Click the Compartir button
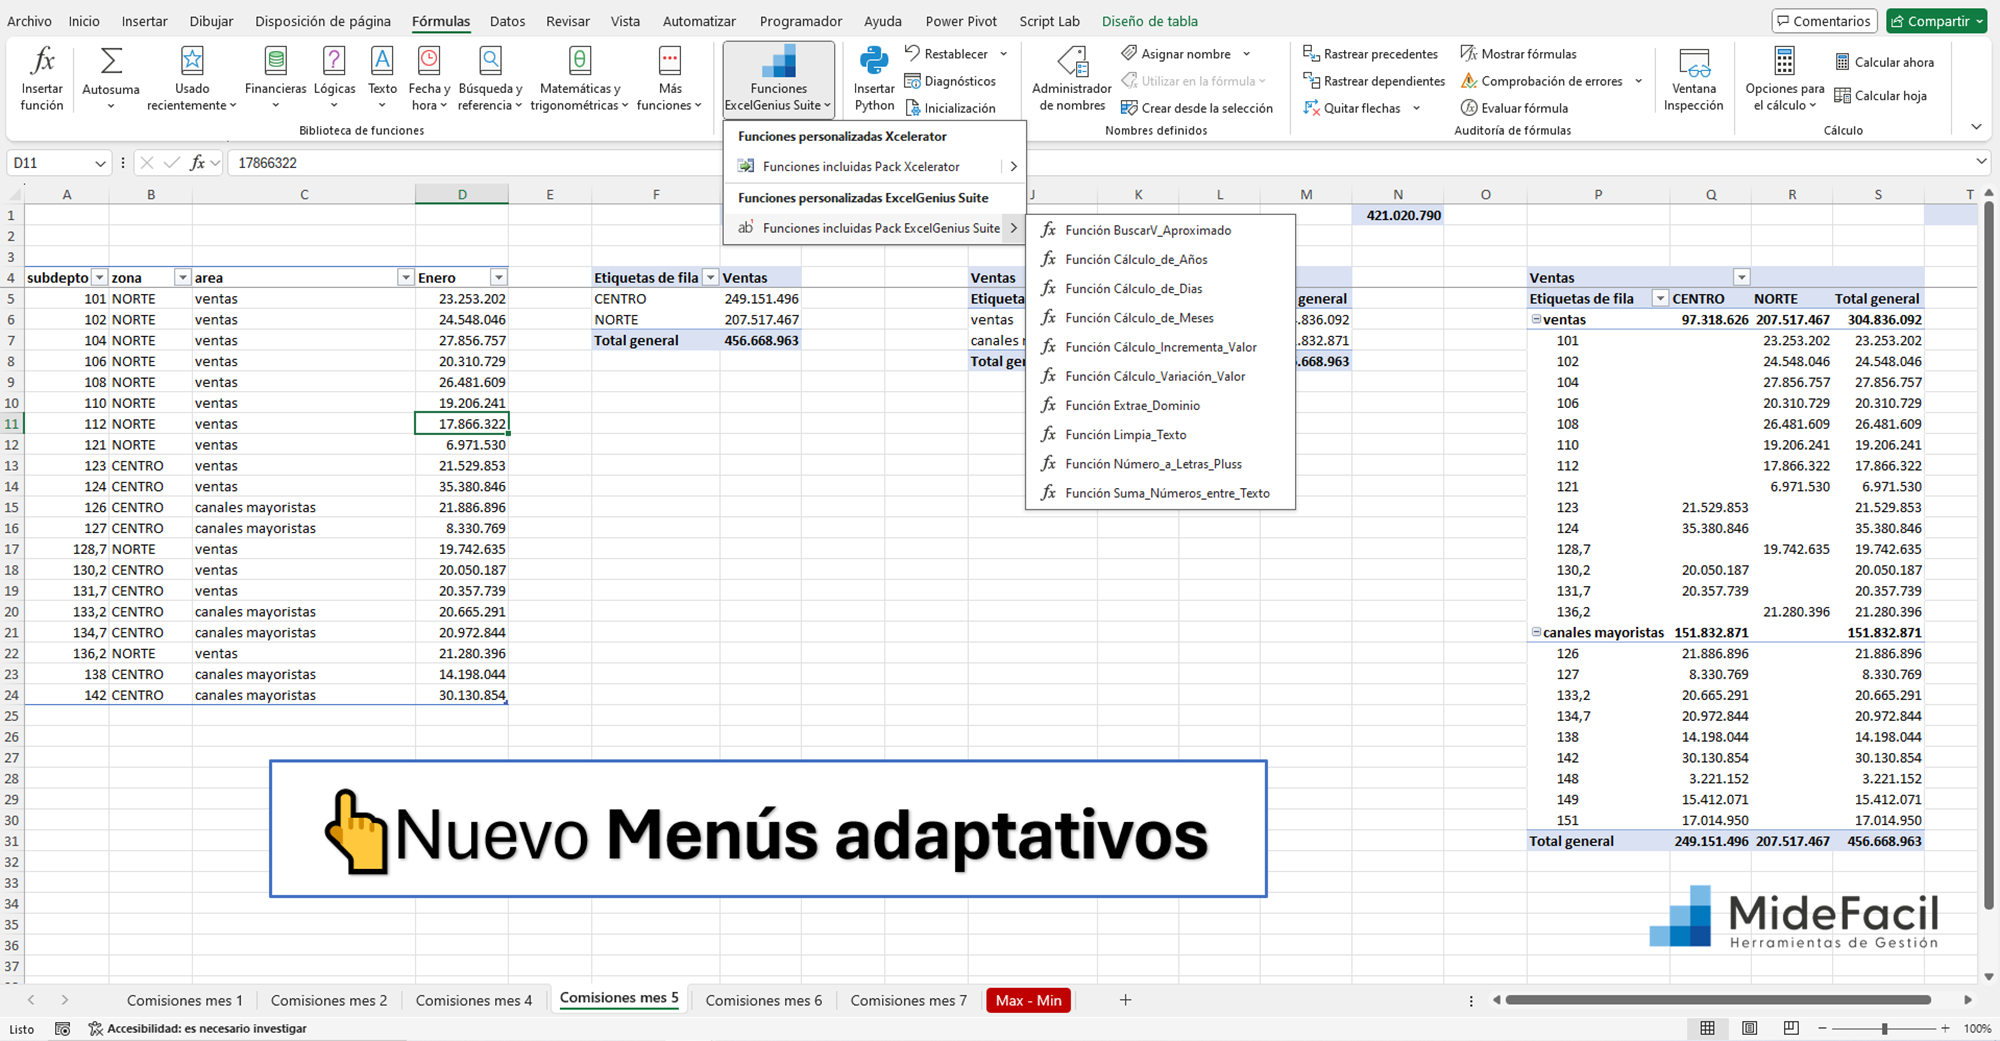2000x1041 pixels. pyautogui.click(x=1937, y=21)
